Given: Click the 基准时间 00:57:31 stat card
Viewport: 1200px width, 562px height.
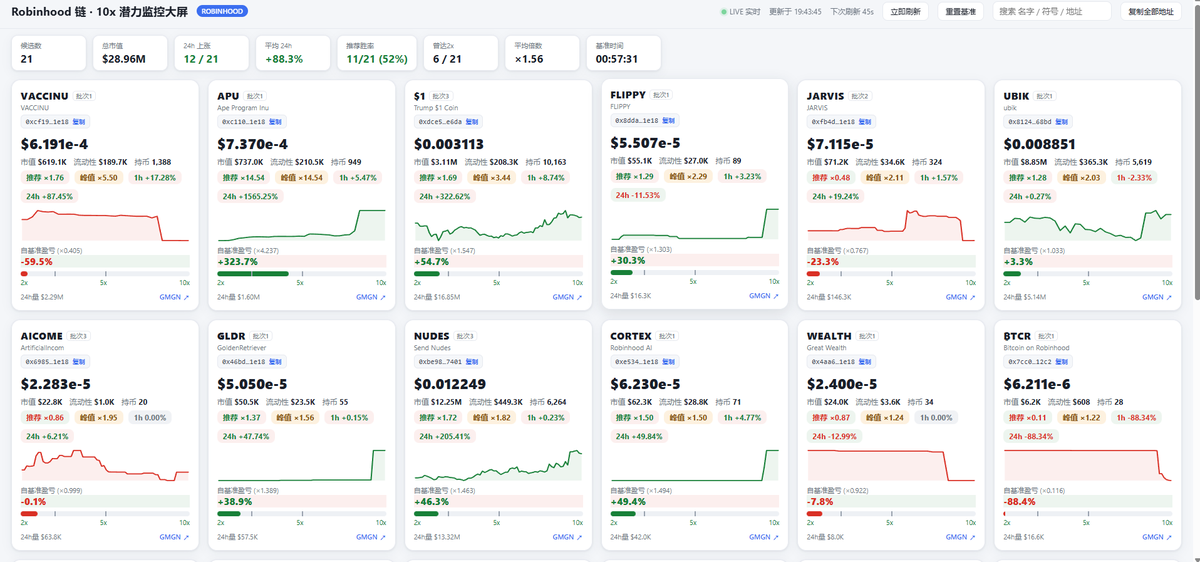Looking at the screenshot, I should click(624, 53).
